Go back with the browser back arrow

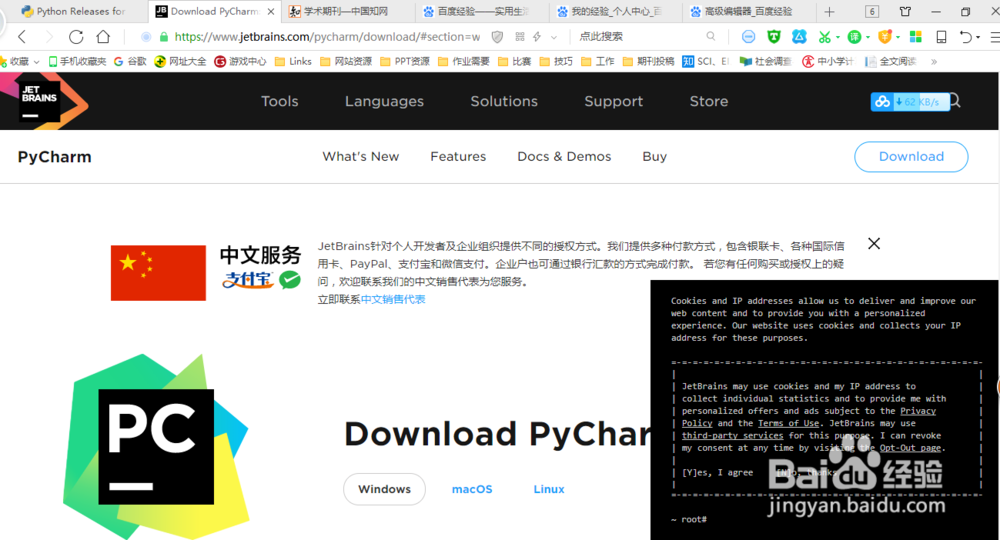[22, 37]
